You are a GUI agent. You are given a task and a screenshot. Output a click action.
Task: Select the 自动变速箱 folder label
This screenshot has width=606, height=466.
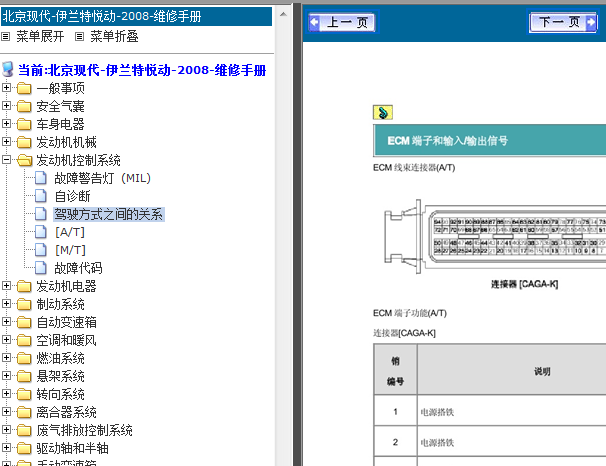point(66,322)
